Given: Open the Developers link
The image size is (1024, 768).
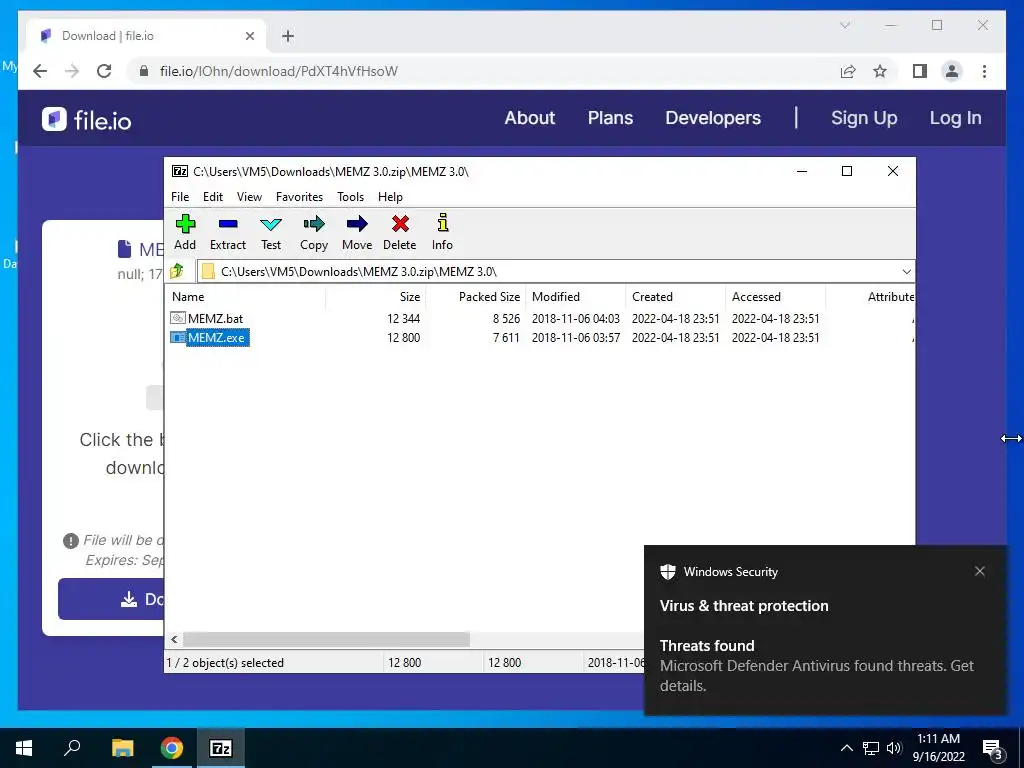Looking at the screenshot, I should (713, 118).
